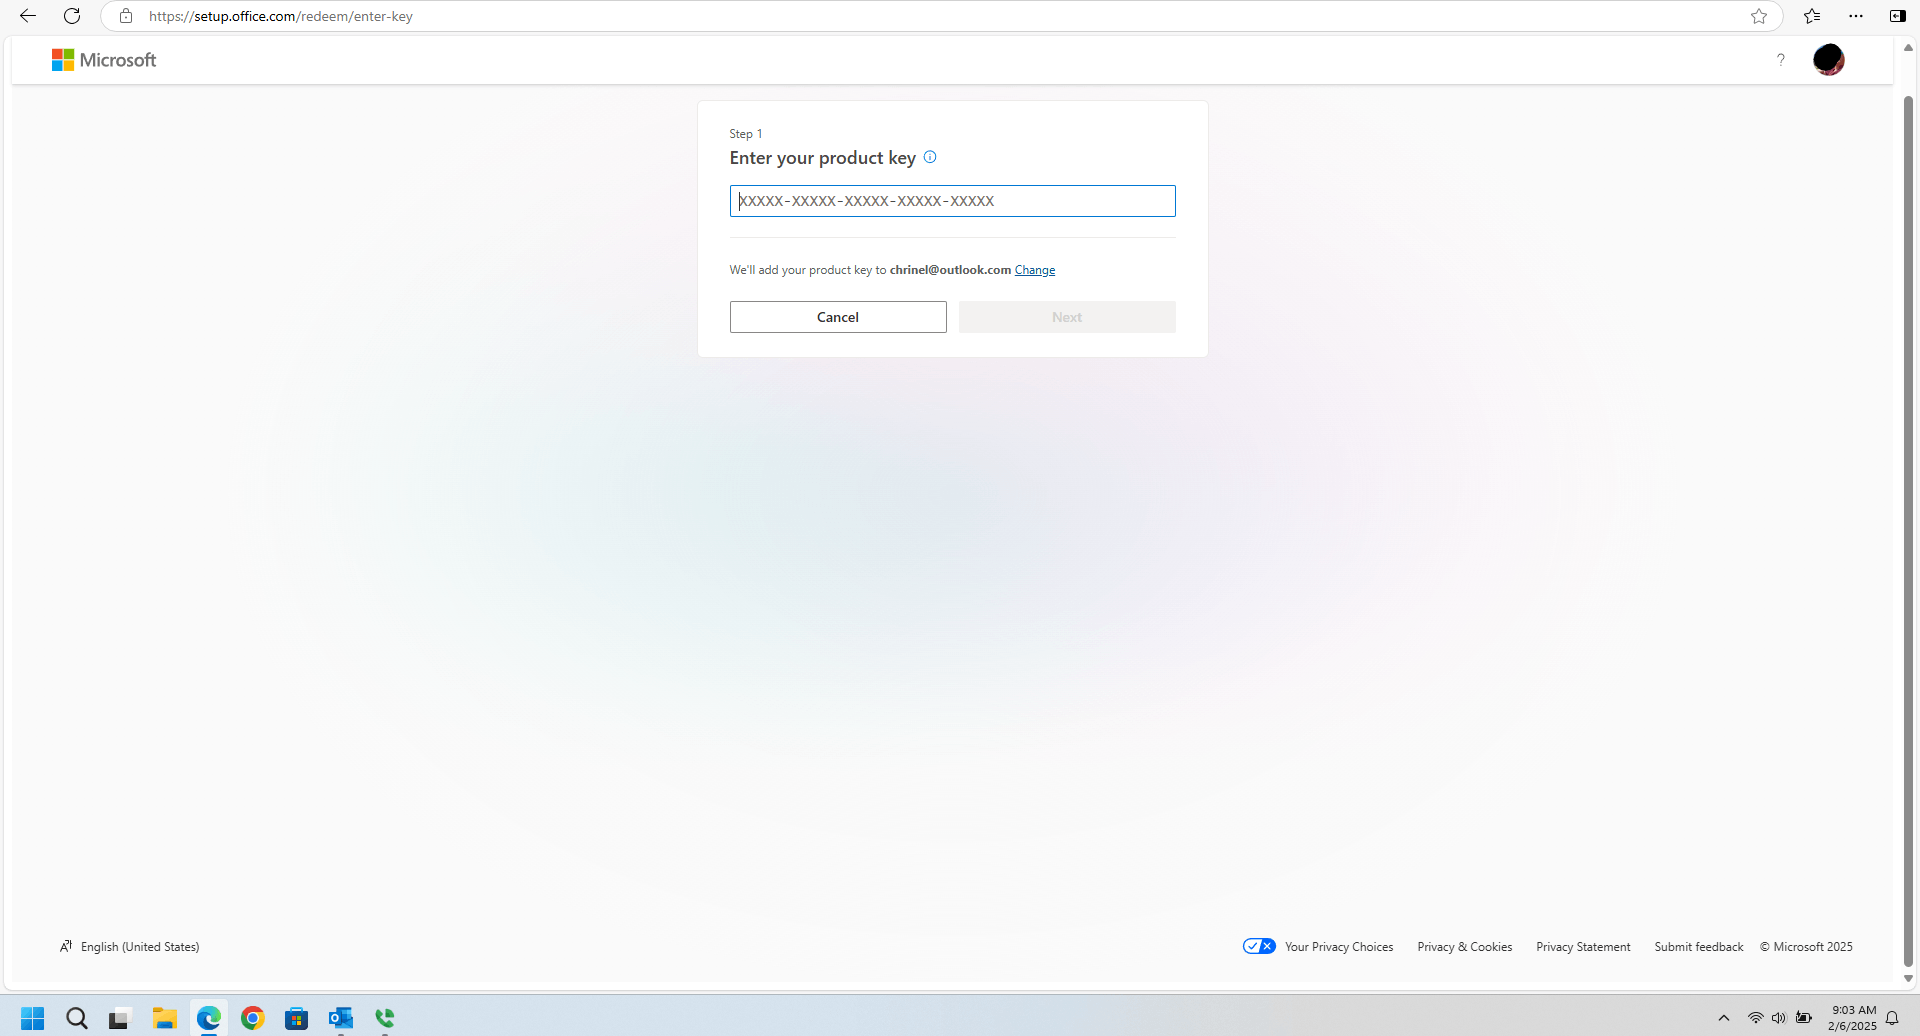The height and width of the screenshot is (1036, 1920).
Task: Open the clock showing 9:03 AM
Action: tap(1853, 1018)
